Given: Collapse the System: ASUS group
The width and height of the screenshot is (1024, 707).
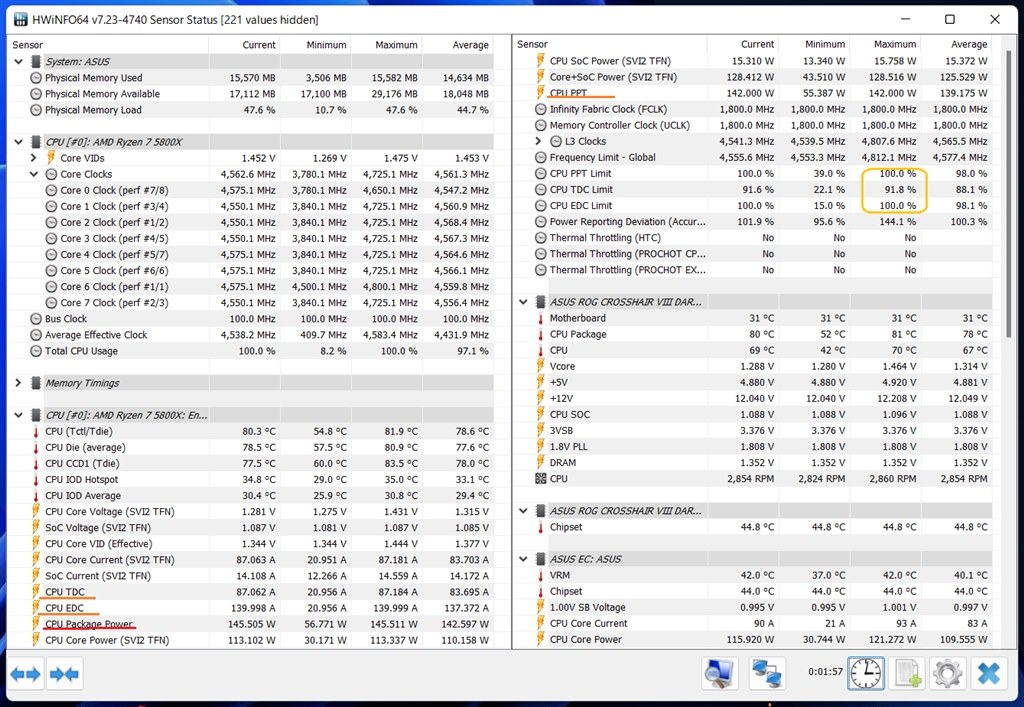Looking at the screenshot, I should pos(18,61).
